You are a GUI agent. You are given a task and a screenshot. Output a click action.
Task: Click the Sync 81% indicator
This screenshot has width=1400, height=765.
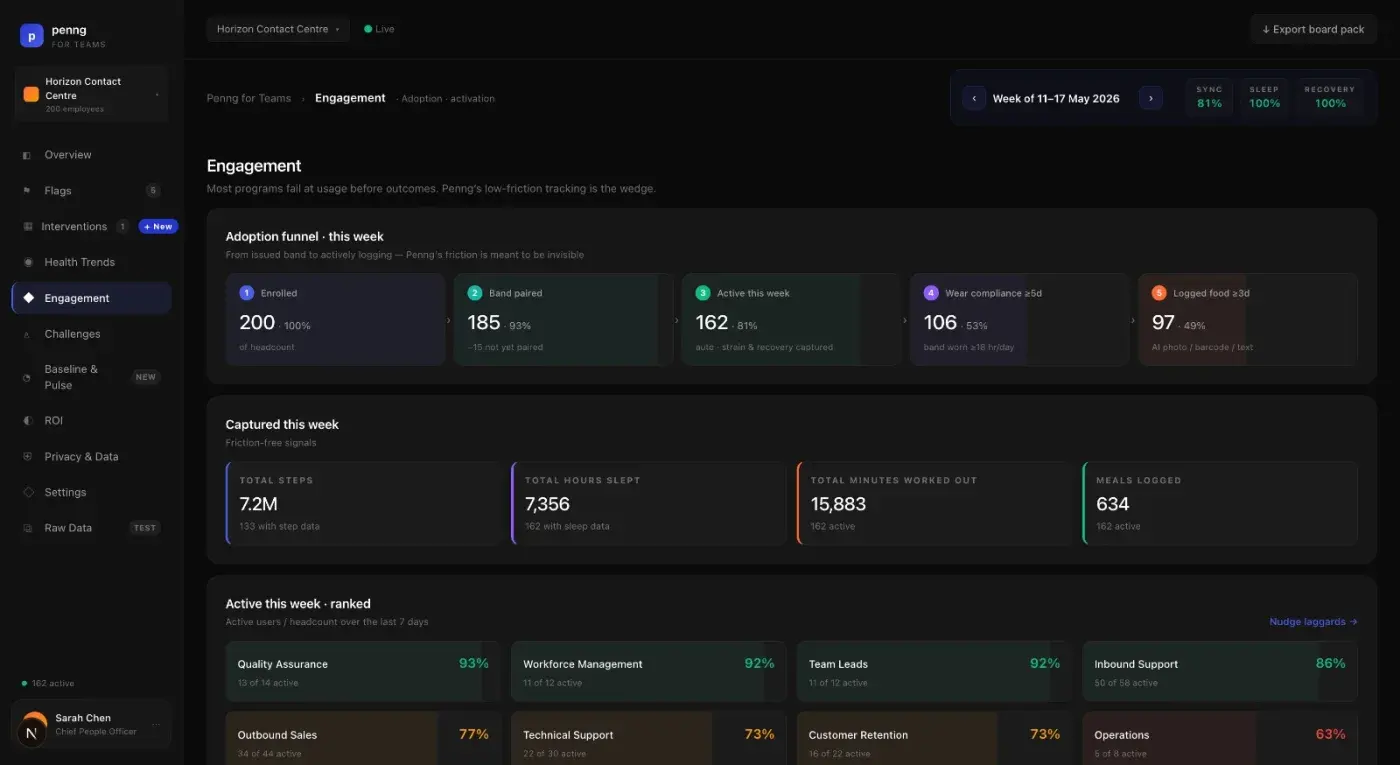(x=1209, y=97)
